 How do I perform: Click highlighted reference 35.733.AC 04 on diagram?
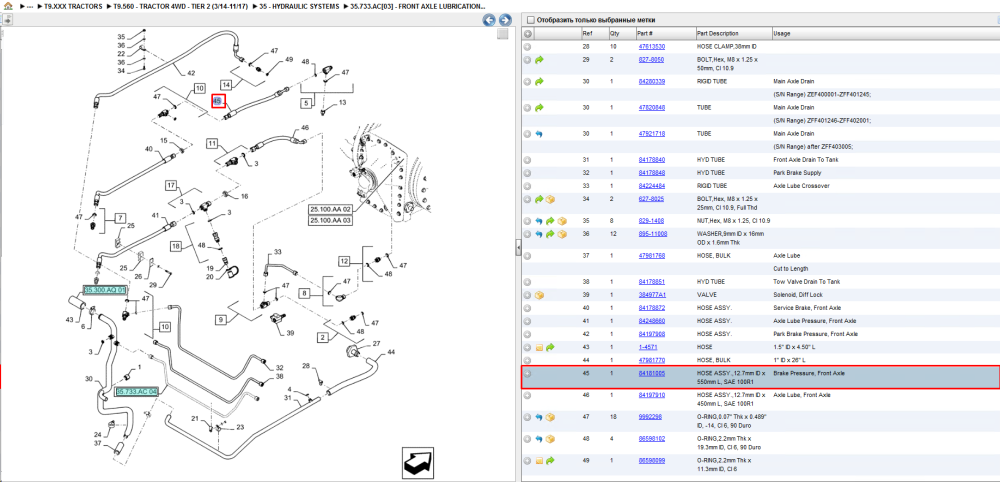(x=136, y=392)
